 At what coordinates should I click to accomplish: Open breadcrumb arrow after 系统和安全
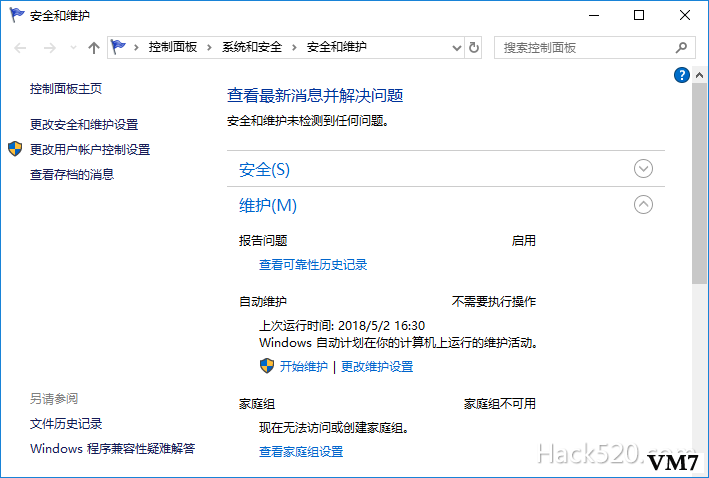click(294, 47)
